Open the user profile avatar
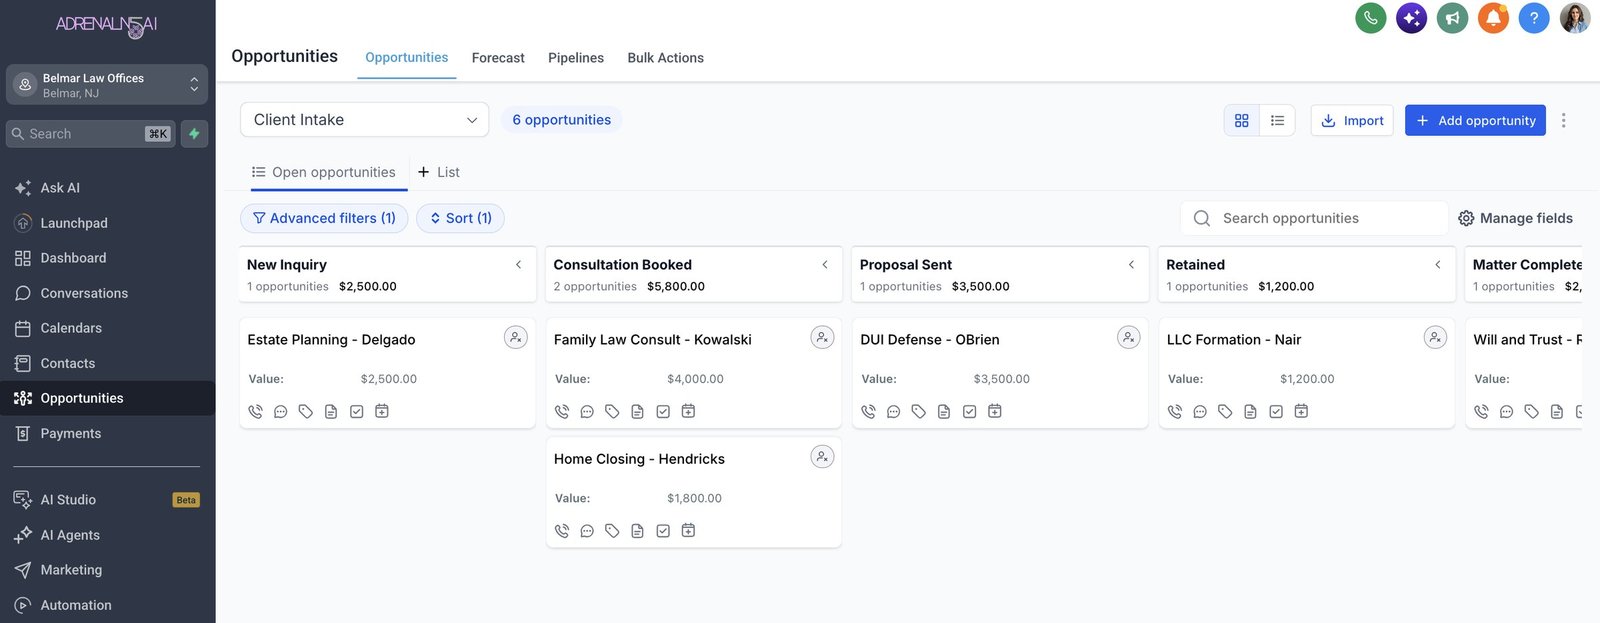The width and height of the screenshot is (1600, 623). click(1575, 17)
